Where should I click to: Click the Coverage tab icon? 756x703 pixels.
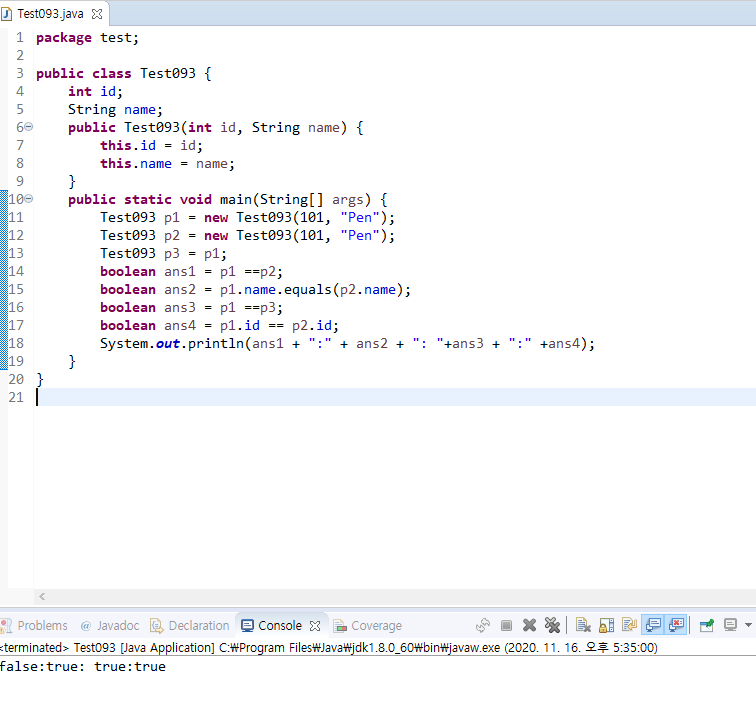pos(340,626)
